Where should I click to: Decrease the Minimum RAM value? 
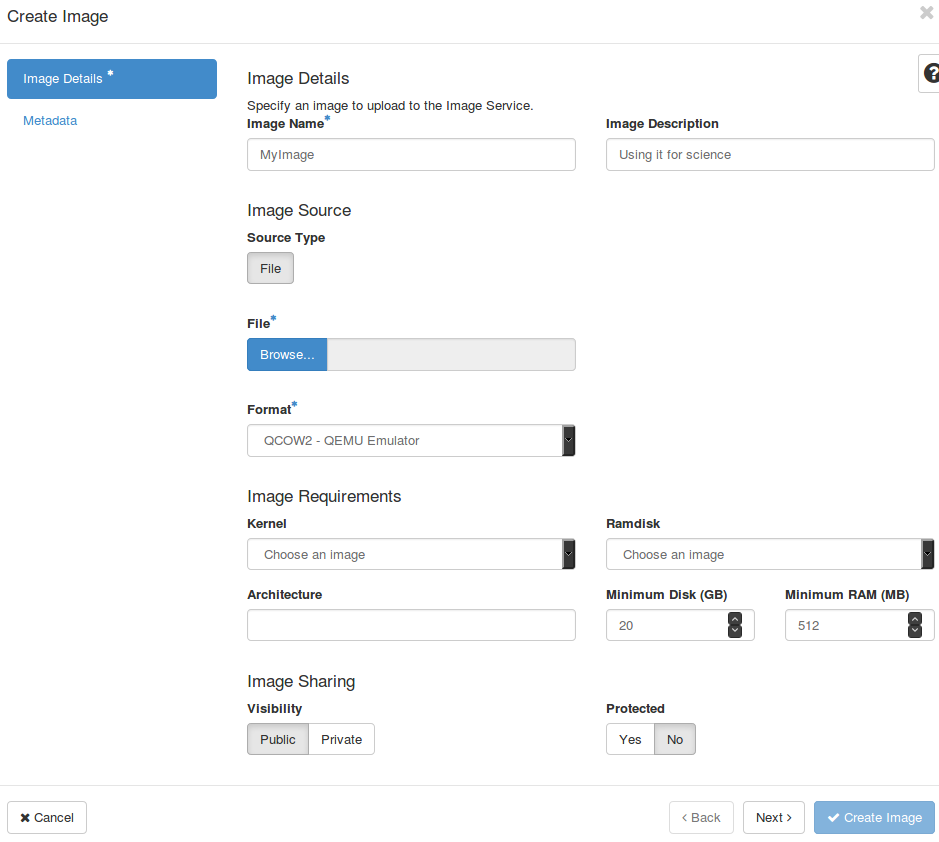point(914,631)
